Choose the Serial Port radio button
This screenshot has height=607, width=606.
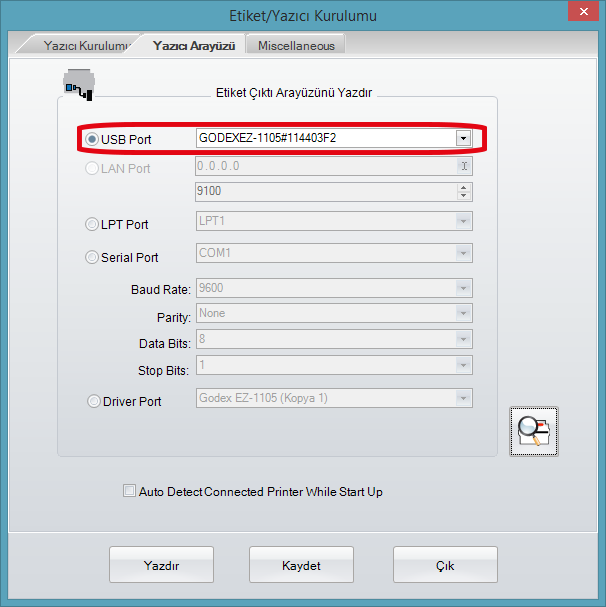tap(92, 257)
